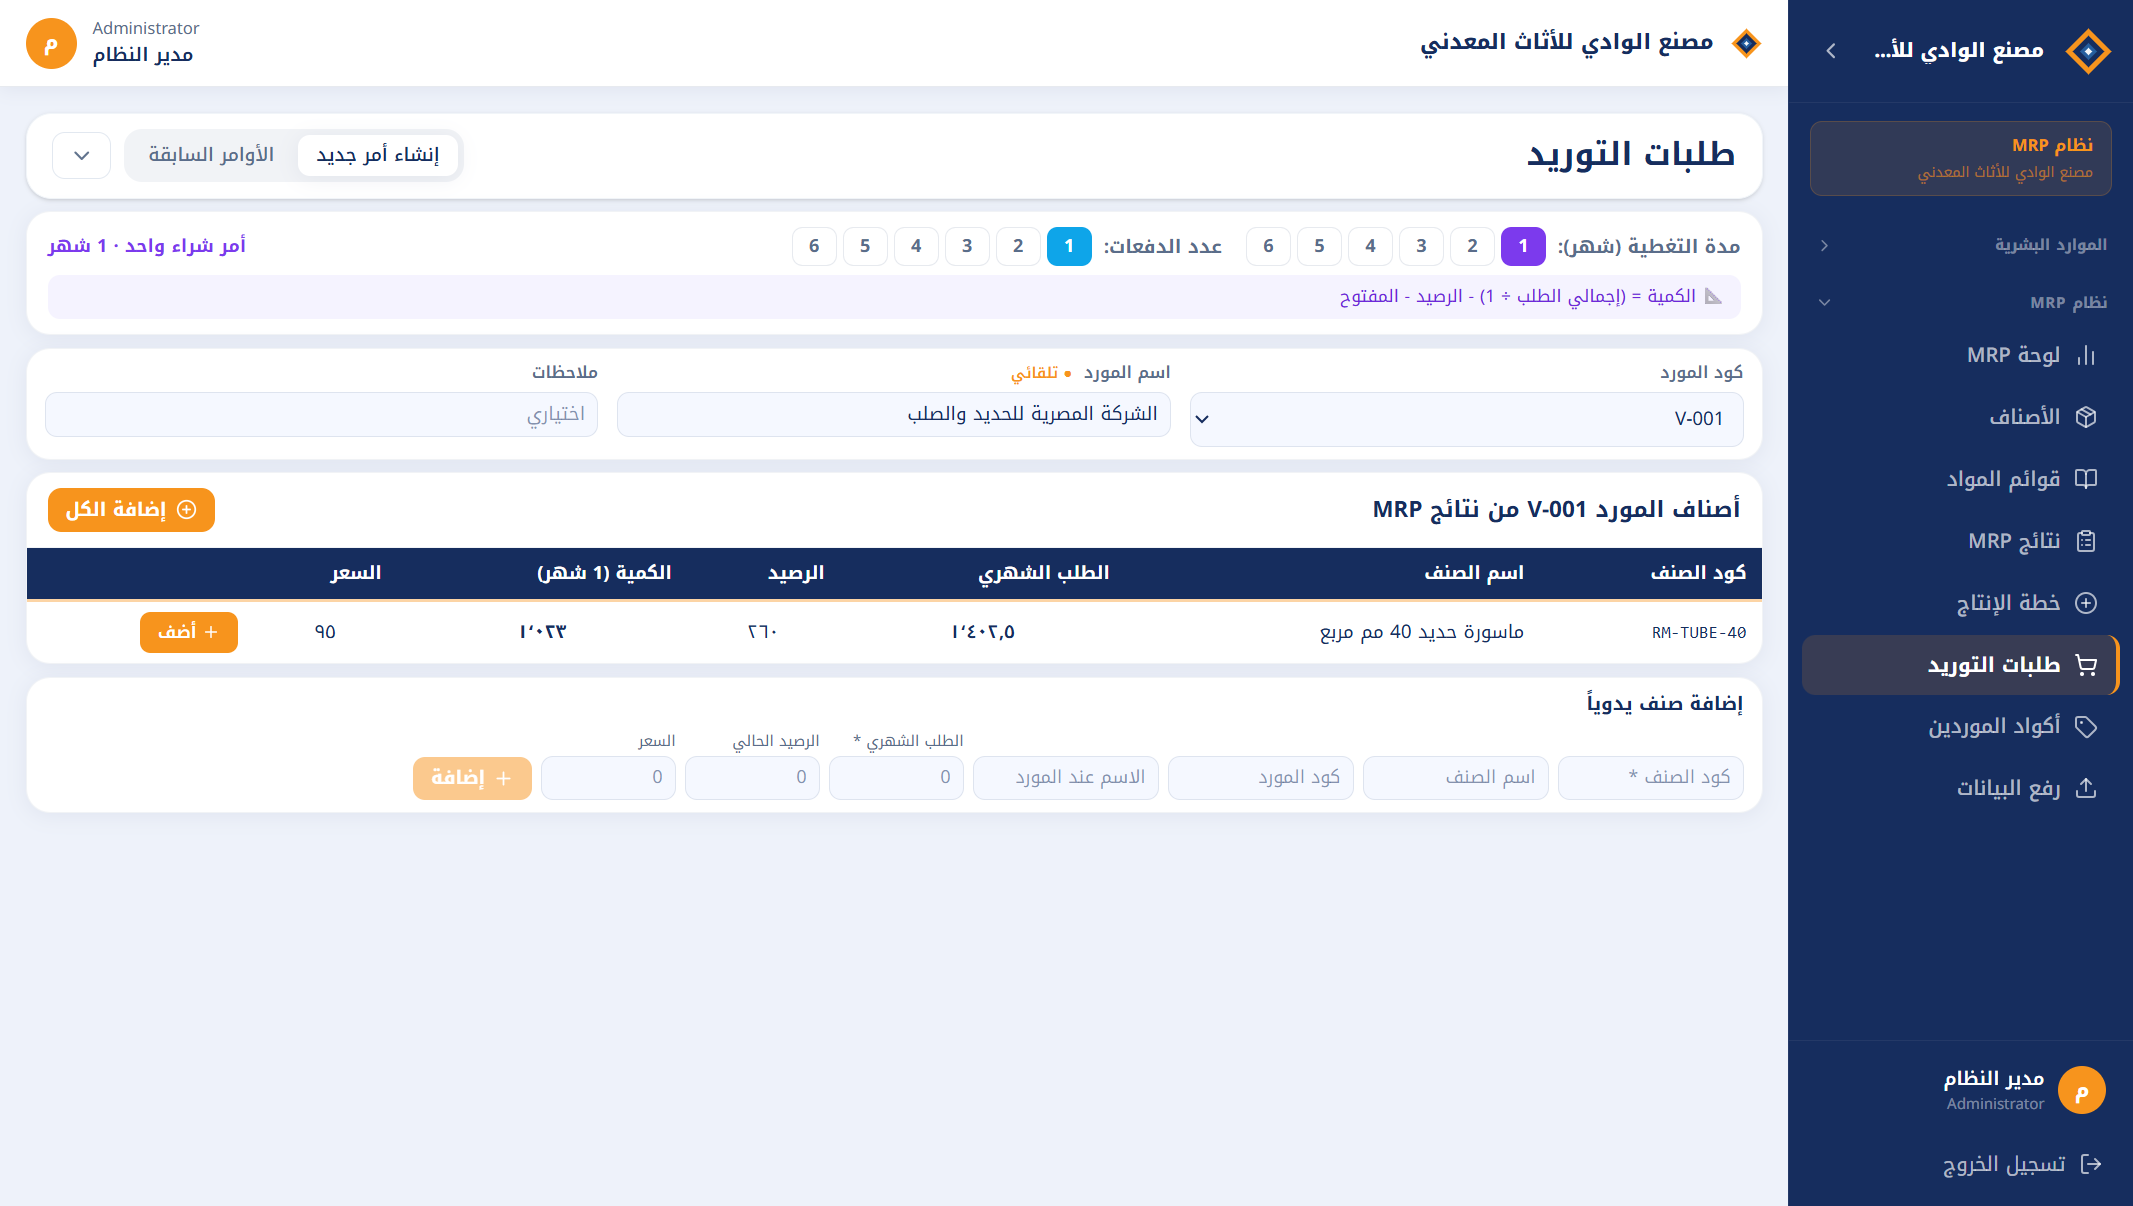The height and width of the screenshot is (1206, 2133).
Task: Click the ملاحظات optional input field
Action: point(322,414)
